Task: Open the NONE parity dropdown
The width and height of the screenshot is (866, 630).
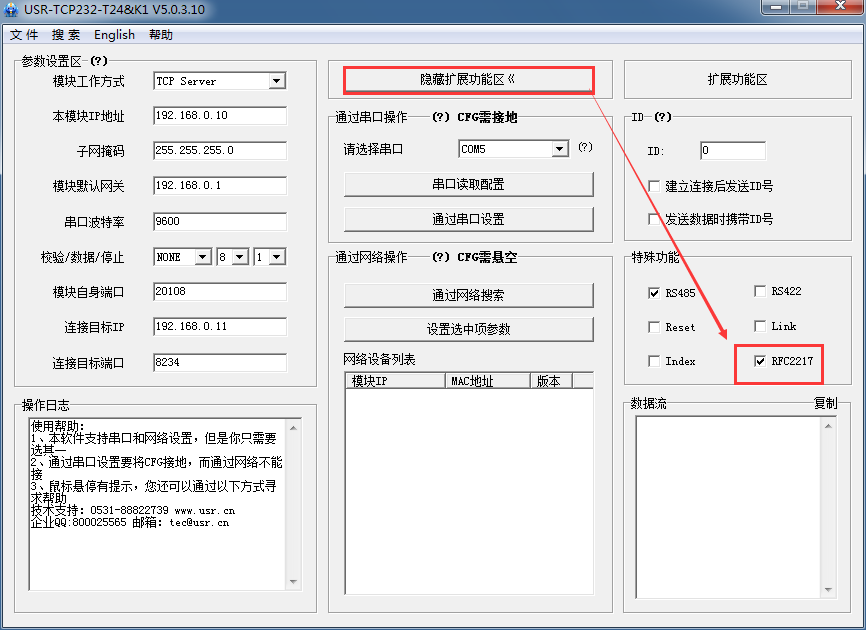Action: pos(202,257)
